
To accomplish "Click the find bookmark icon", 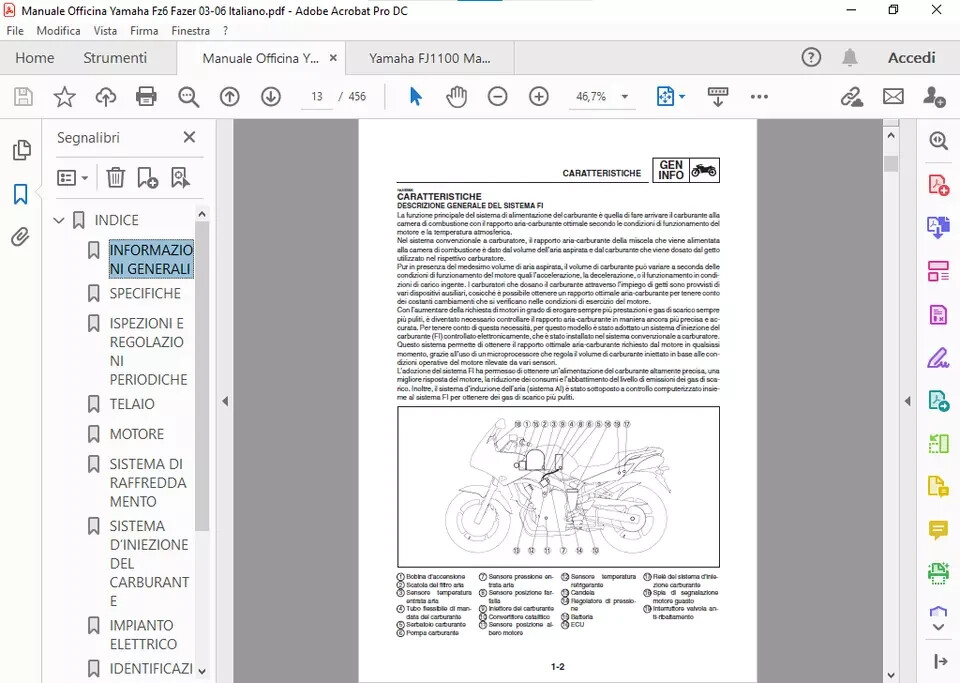I will [x=180, y=178].
